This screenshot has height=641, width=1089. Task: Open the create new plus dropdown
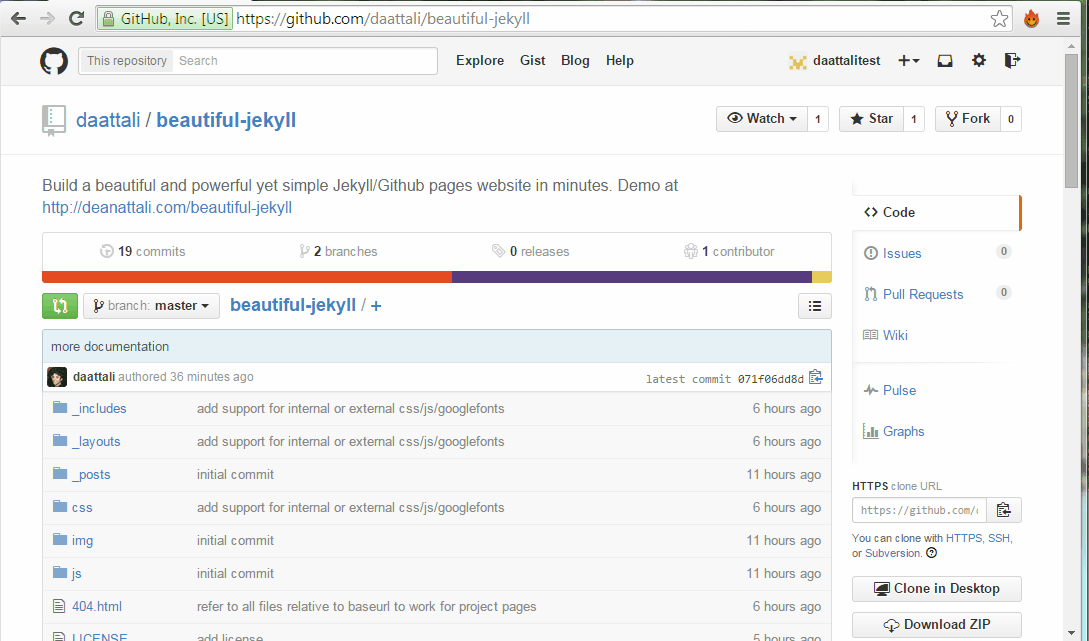coord(908,61)
